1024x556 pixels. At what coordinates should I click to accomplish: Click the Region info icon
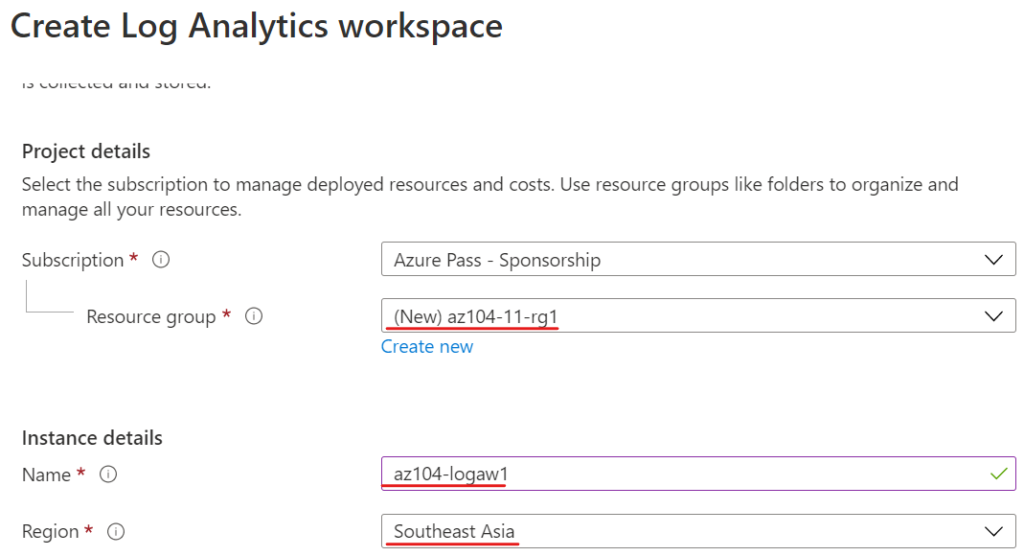click(116, 531)
